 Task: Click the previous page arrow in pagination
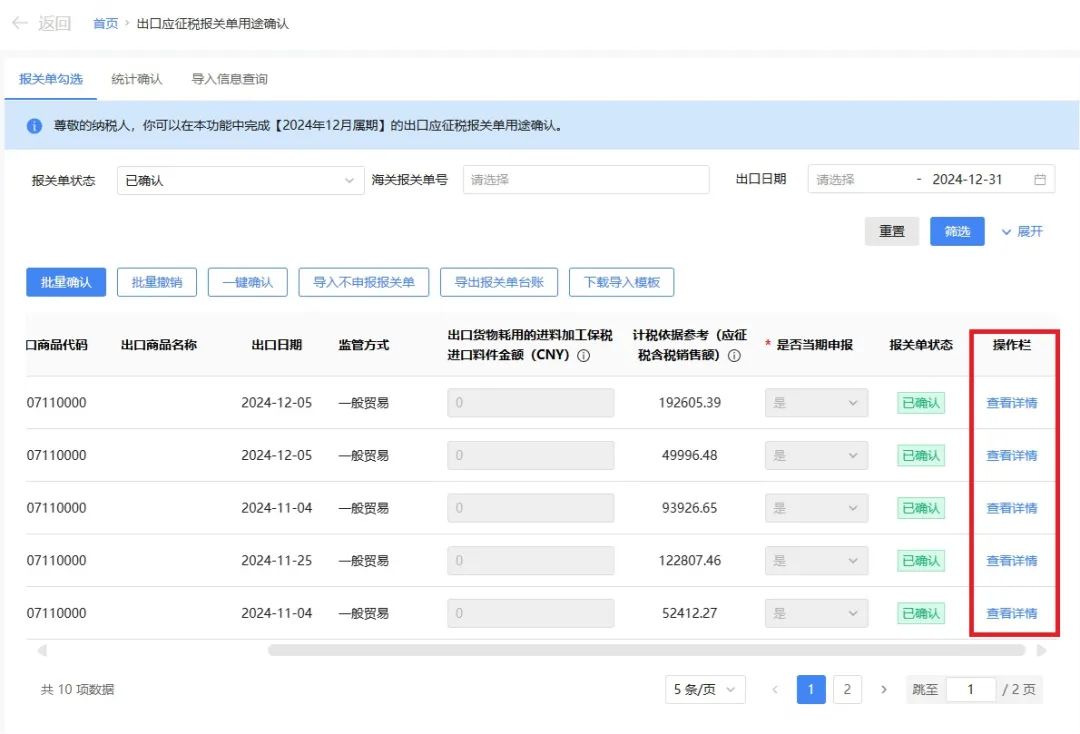click(776, 689)
